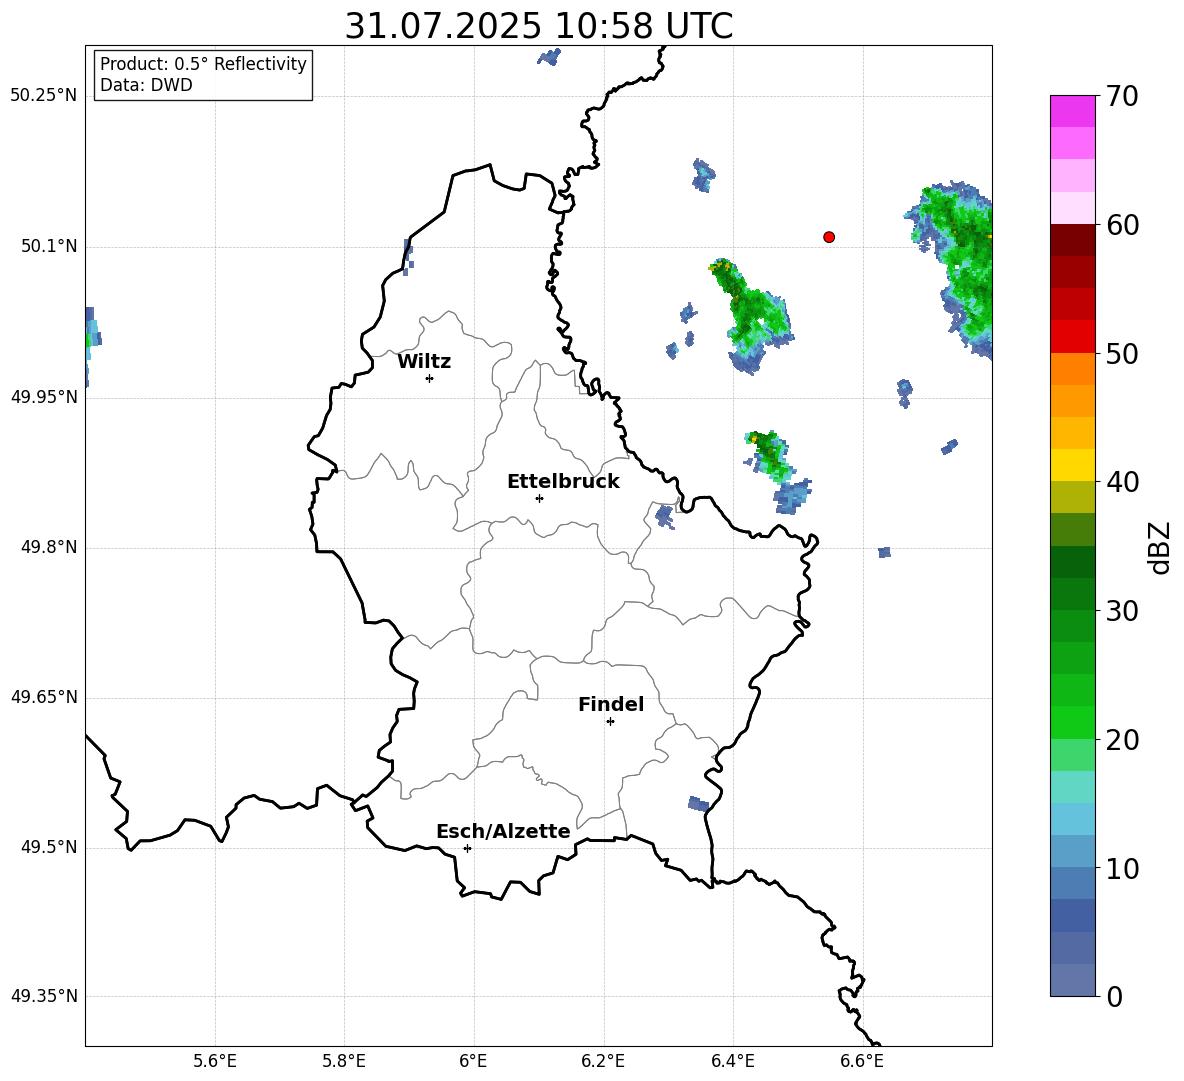The image size is (1184, 1081).
Task: Click the 6.2°E longitude label
Action: [x=603, y=1061]
